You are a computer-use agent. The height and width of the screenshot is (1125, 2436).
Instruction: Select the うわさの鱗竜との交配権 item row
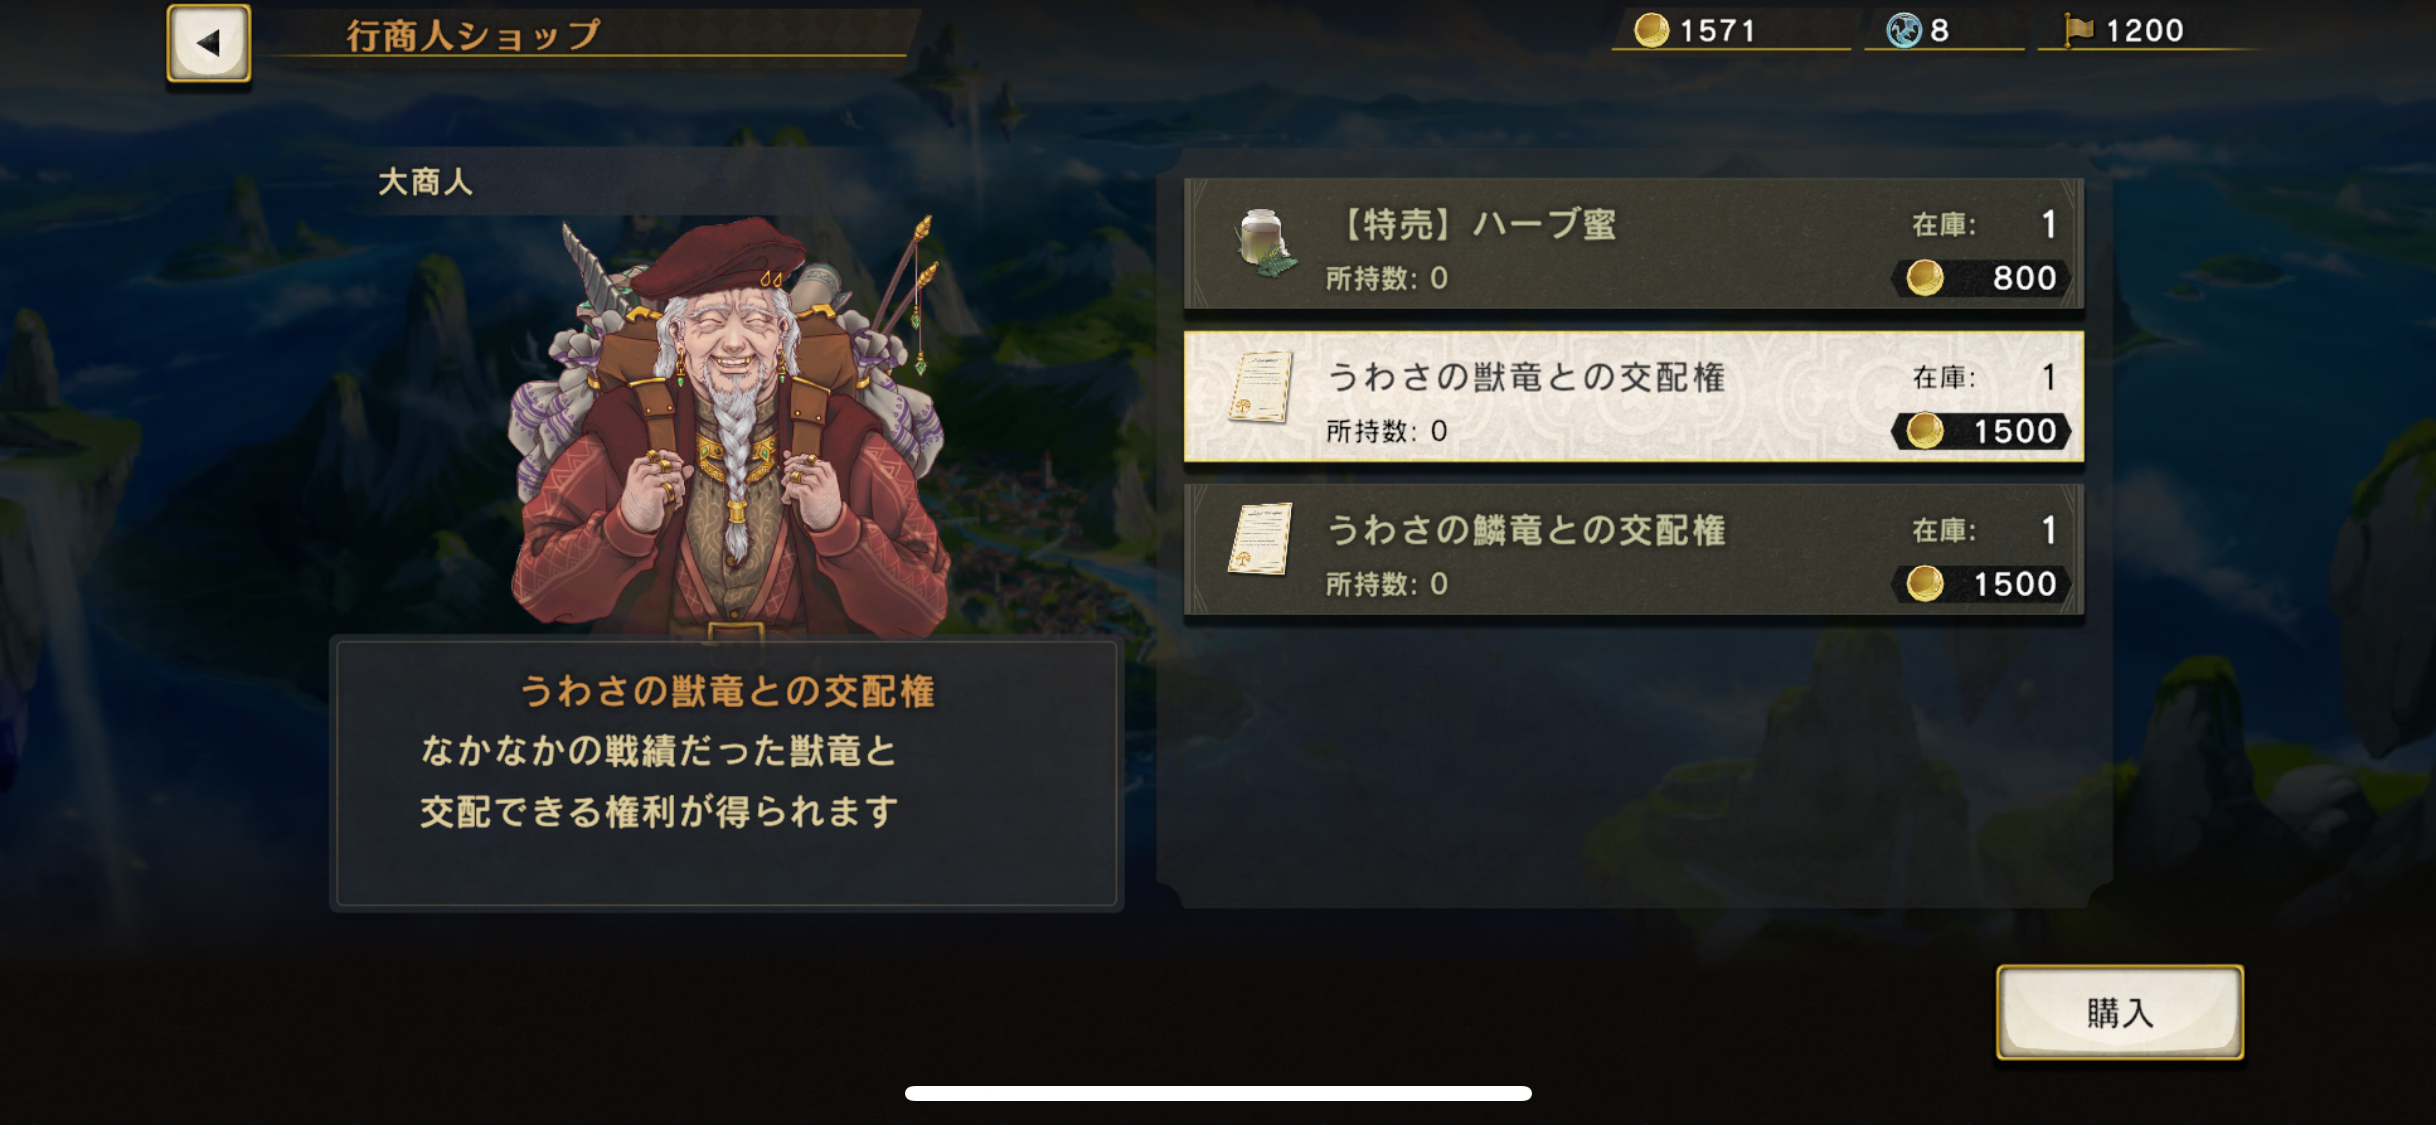pyautogui.click(x=1633, y=549)
